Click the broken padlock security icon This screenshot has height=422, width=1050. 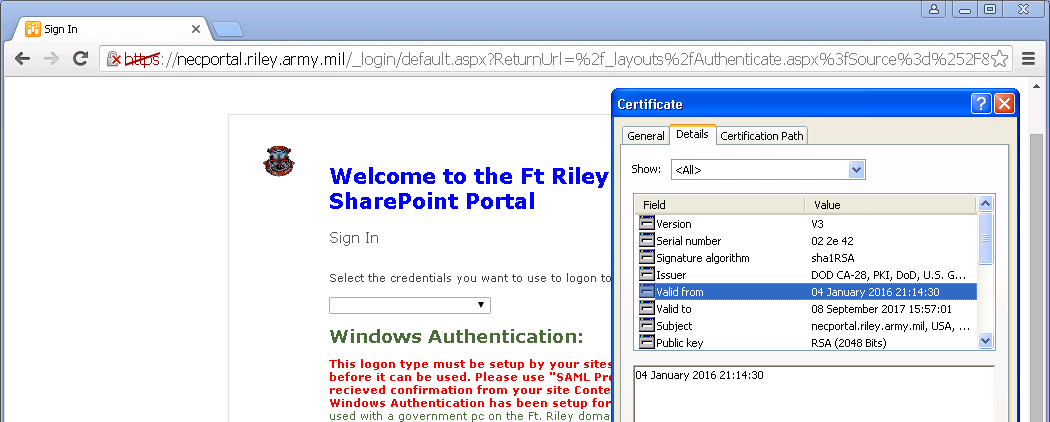click(x=114, y=59)
